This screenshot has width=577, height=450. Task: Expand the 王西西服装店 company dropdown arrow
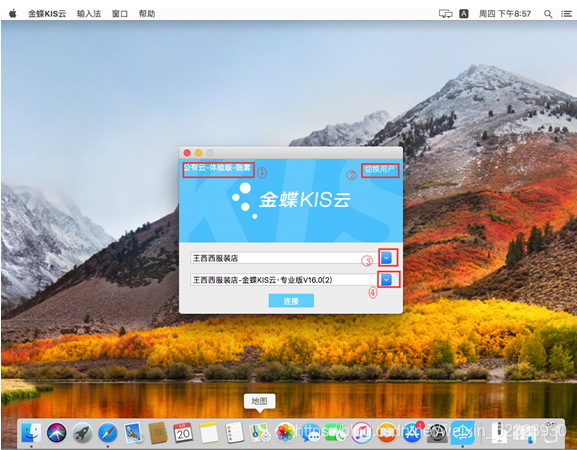click(386, 258)
